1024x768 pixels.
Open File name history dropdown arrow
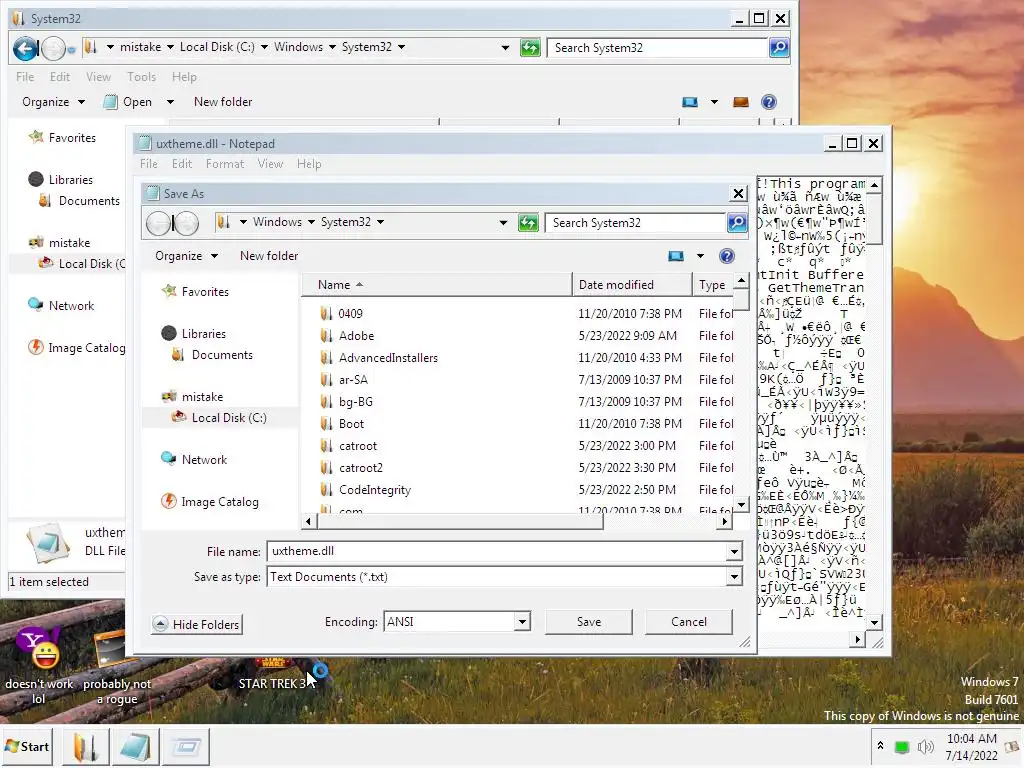734,552
